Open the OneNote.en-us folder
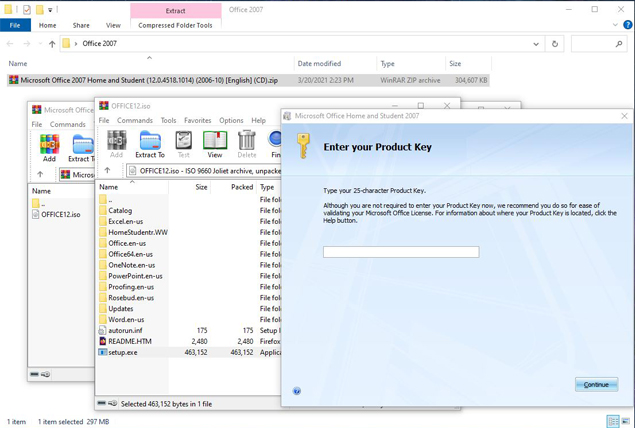 [x=132, y=265]
